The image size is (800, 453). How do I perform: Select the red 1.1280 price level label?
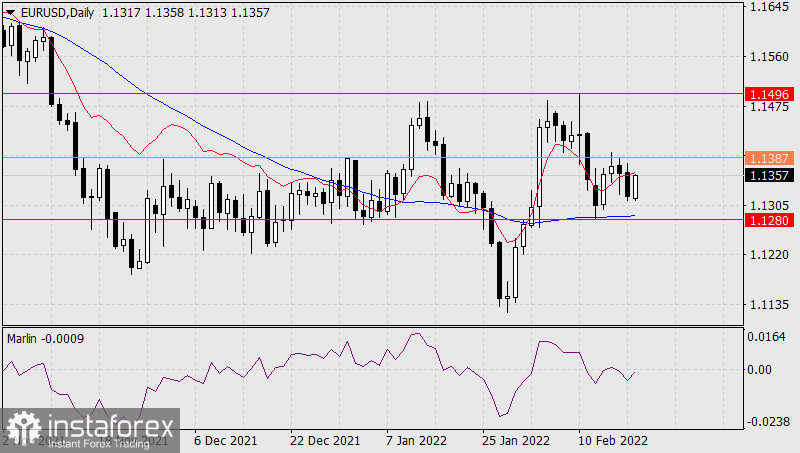770,220
